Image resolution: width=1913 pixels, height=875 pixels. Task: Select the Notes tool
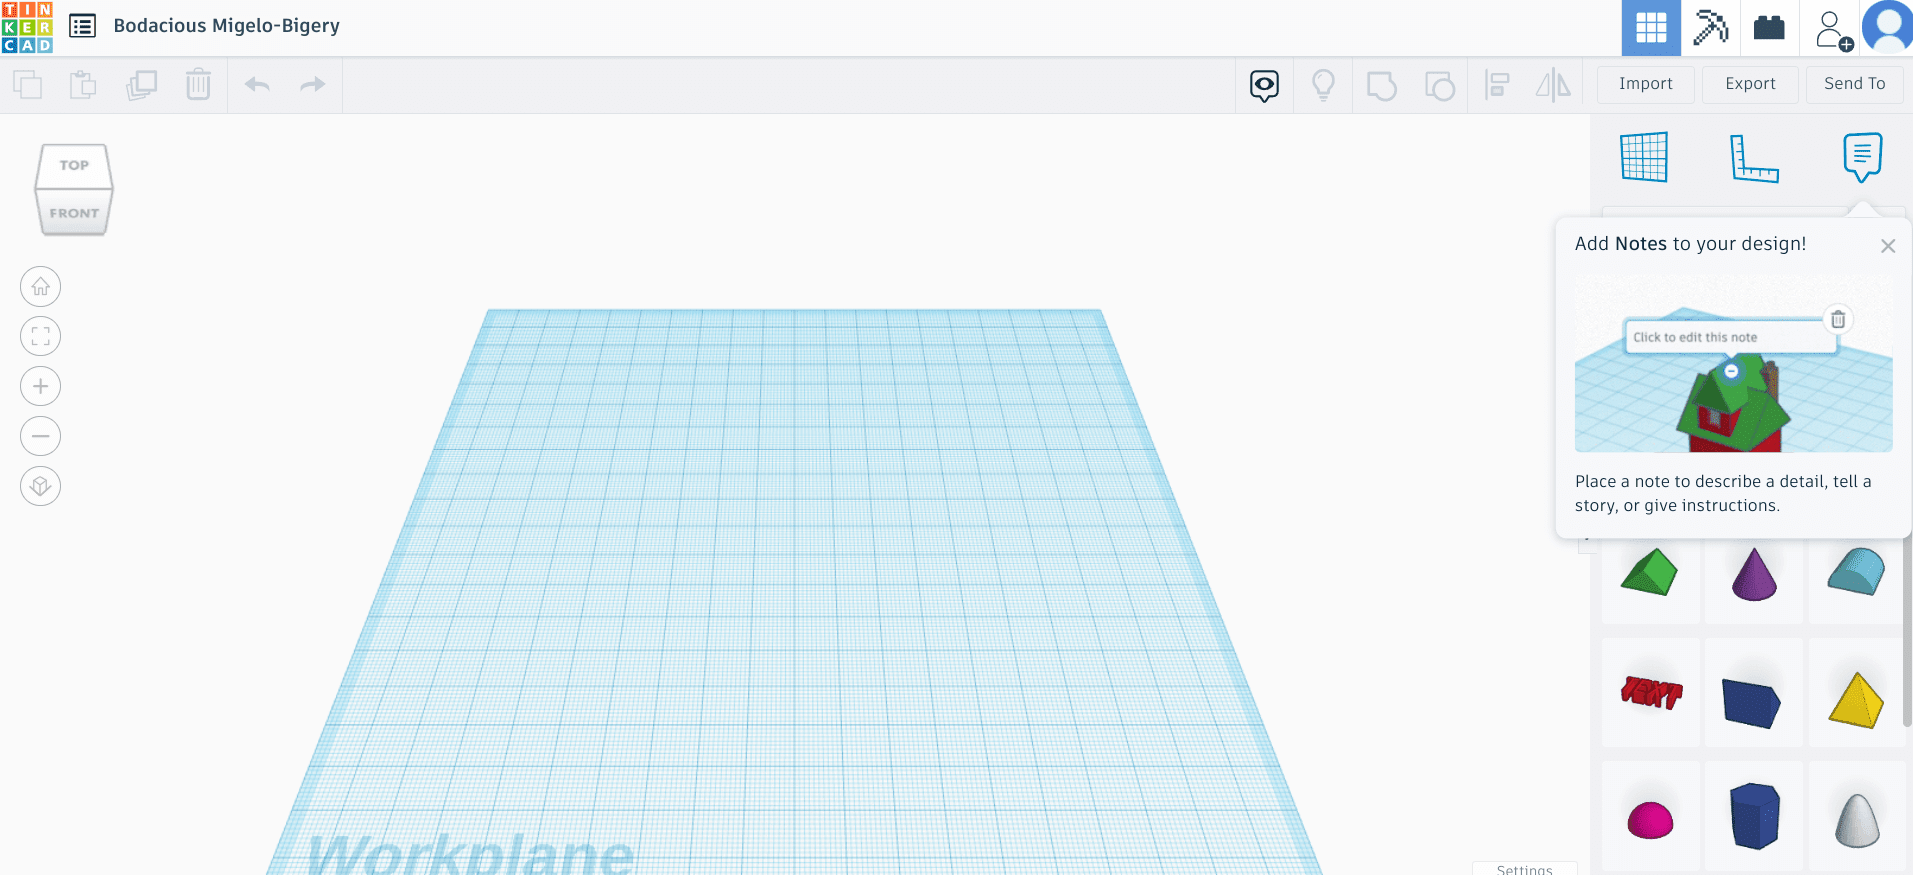1862,157
